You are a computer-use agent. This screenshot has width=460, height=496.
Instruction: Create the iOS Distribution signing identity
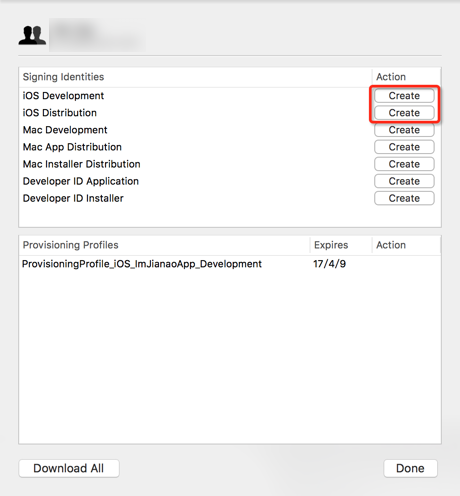click(x=404, y=113)
